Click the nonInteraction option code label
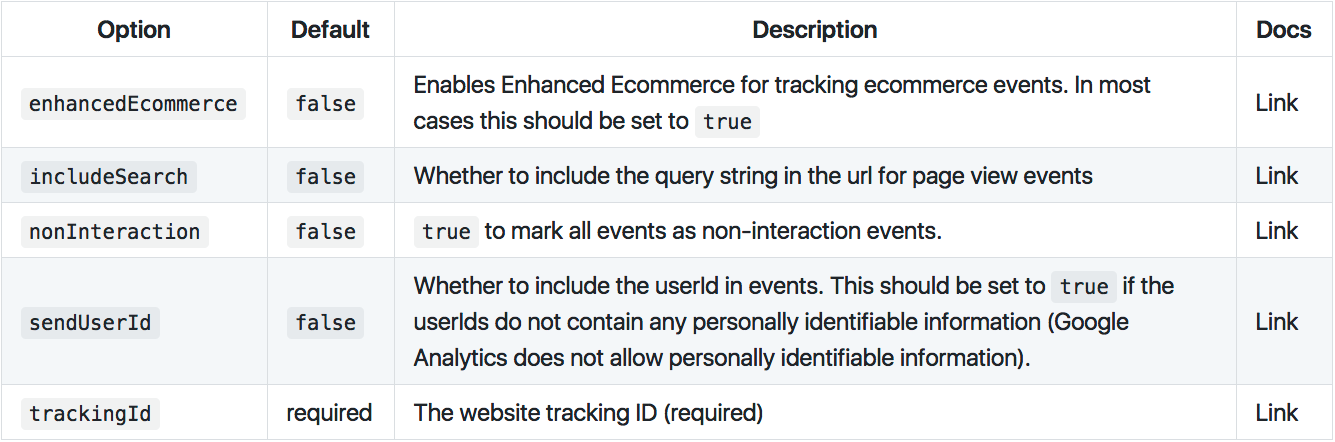This screenshot has width=1335, height=442. (114, 232)
